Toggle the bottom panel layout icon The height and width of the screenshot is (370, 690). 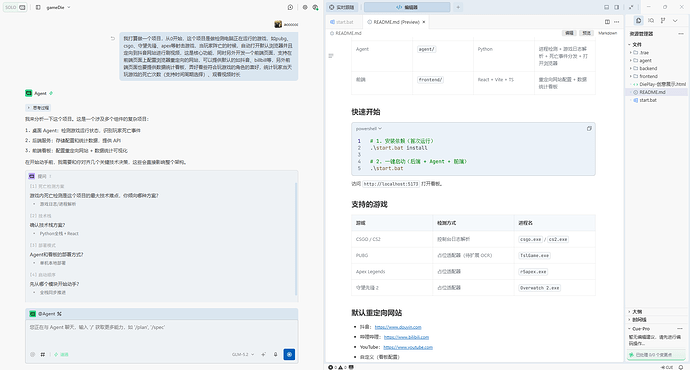pyautogui.click(x=606, y=7)
